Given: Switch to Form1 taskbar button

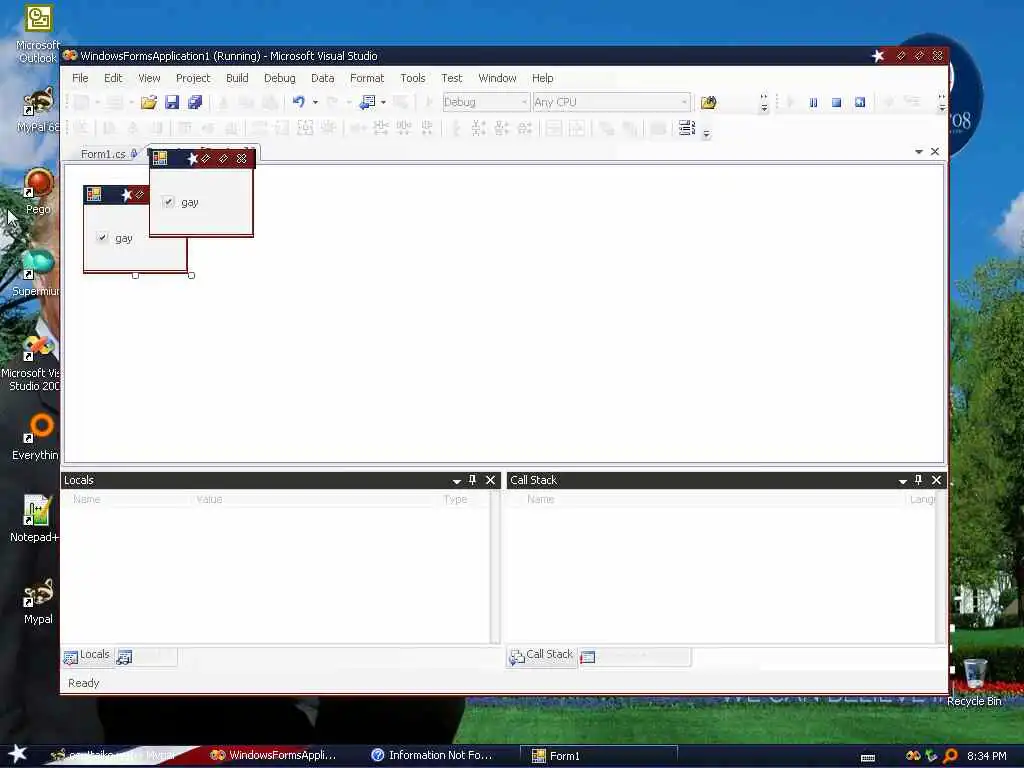Looking at the screenshot, I should tap(598, 756).
